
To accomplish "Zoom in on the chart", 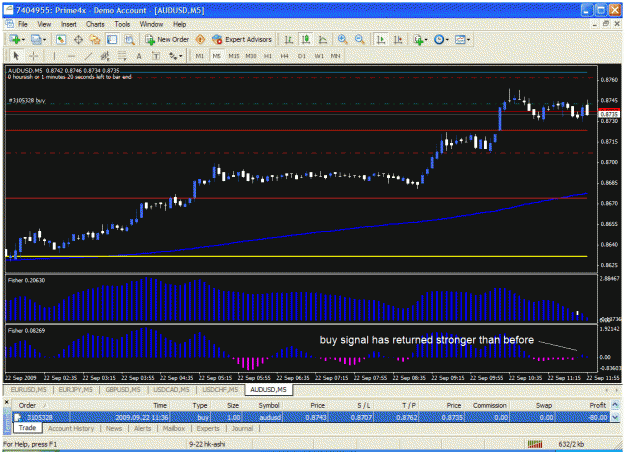I will (342, 39).
